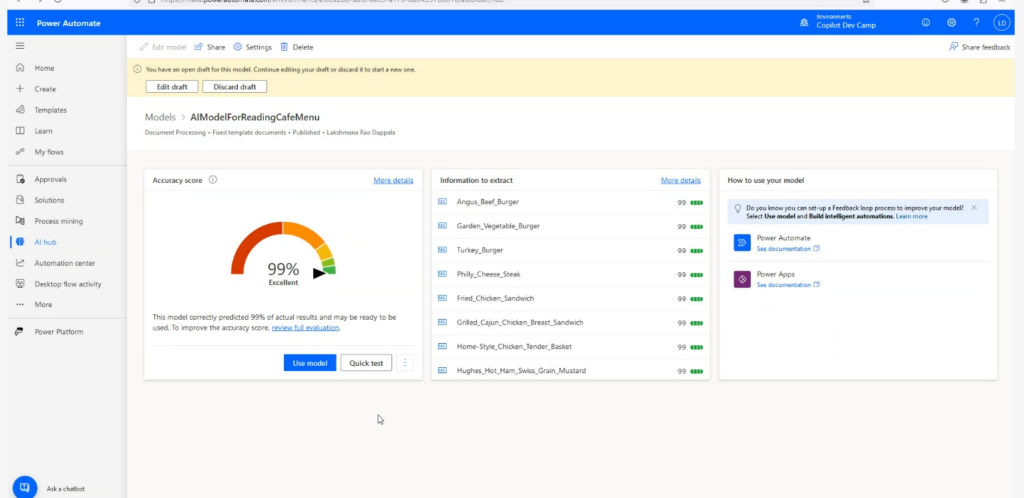Select the Turkey_Burger field row

point(570,250)
